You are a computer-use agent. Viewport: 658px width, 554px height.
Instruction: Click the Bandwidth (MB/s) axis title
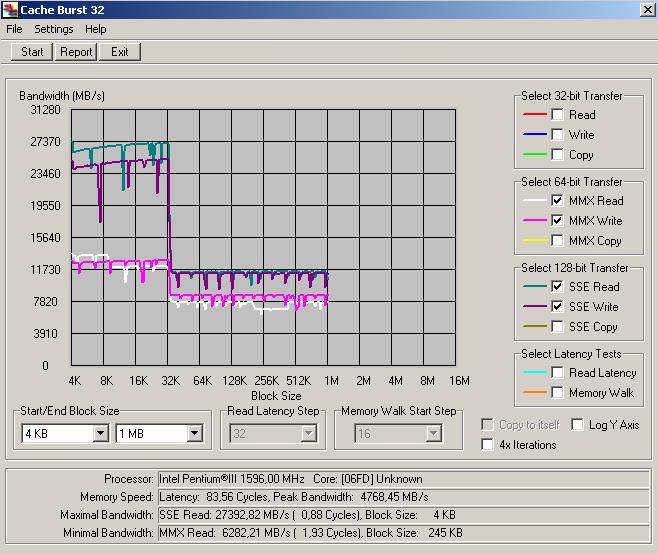(62, 96)
